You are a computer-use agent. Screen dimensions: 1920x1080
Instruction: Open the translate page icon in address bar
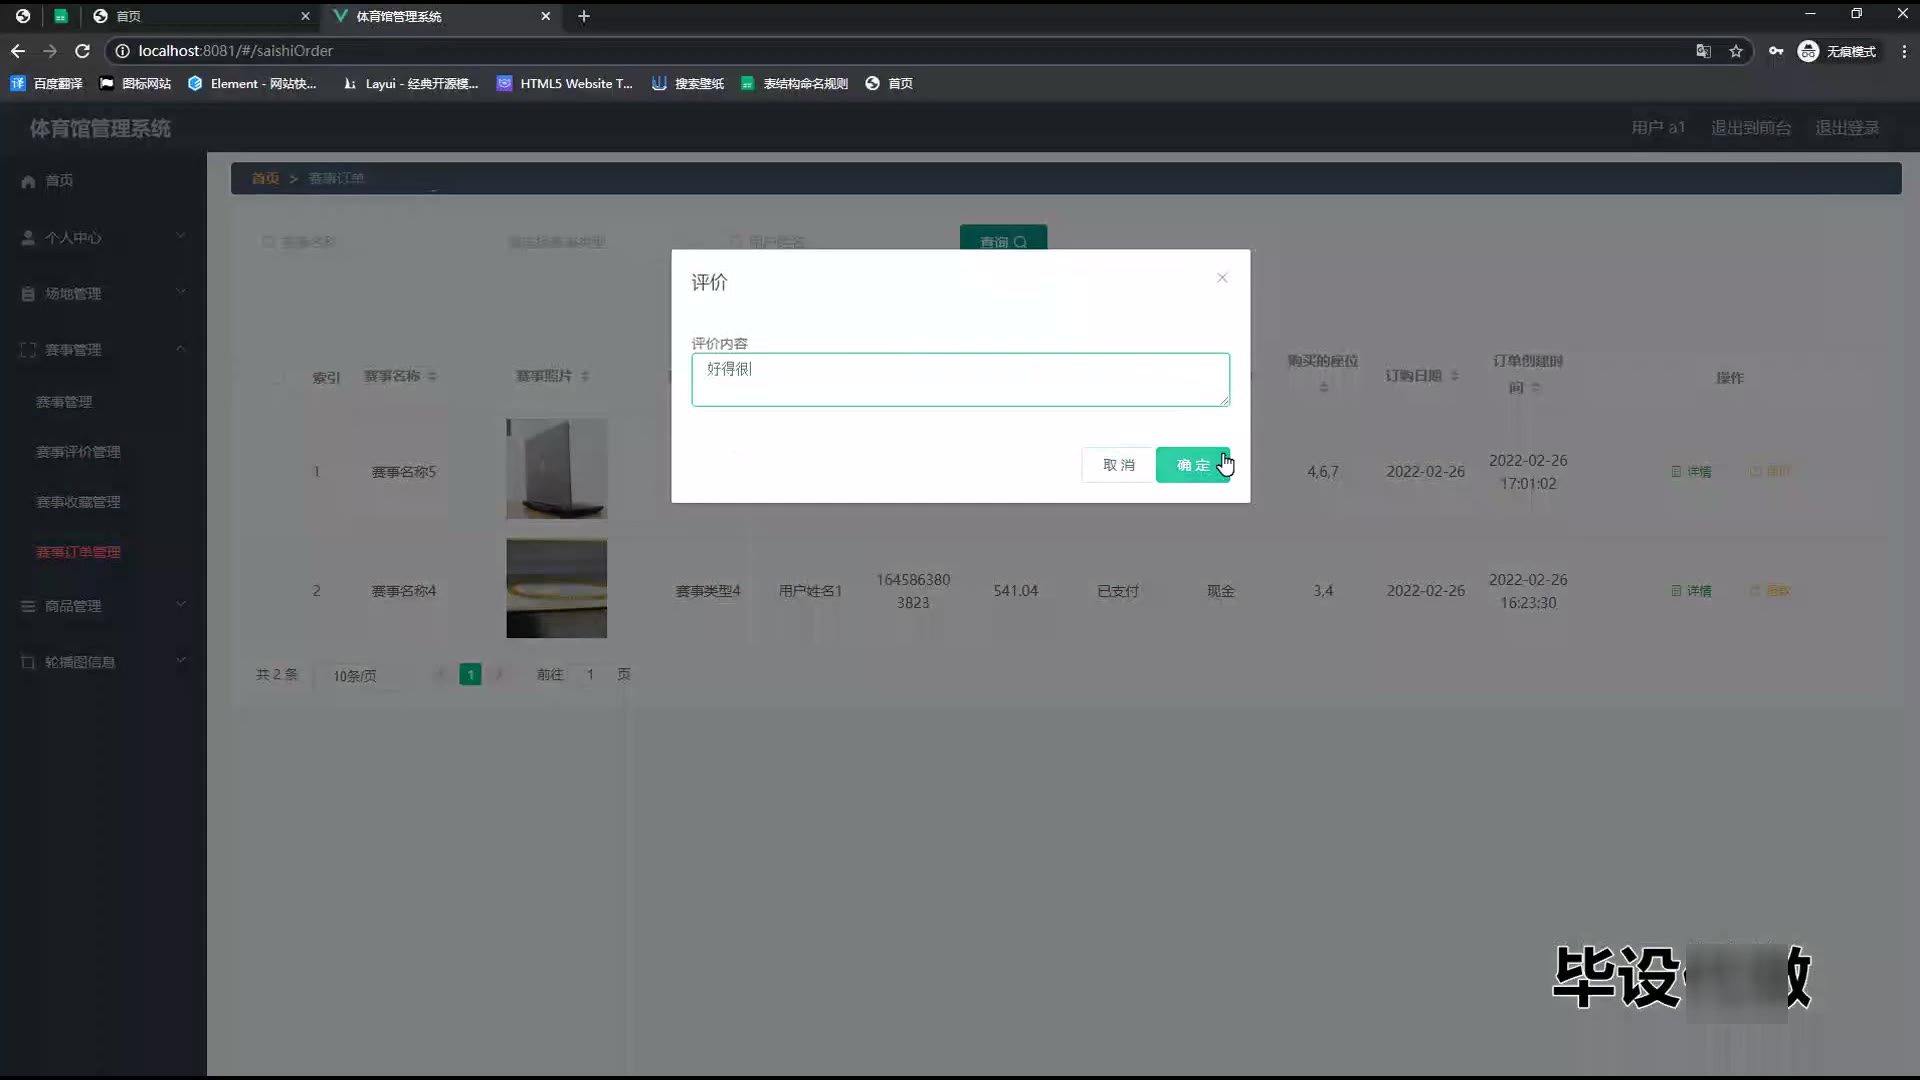pos(1703,51)
